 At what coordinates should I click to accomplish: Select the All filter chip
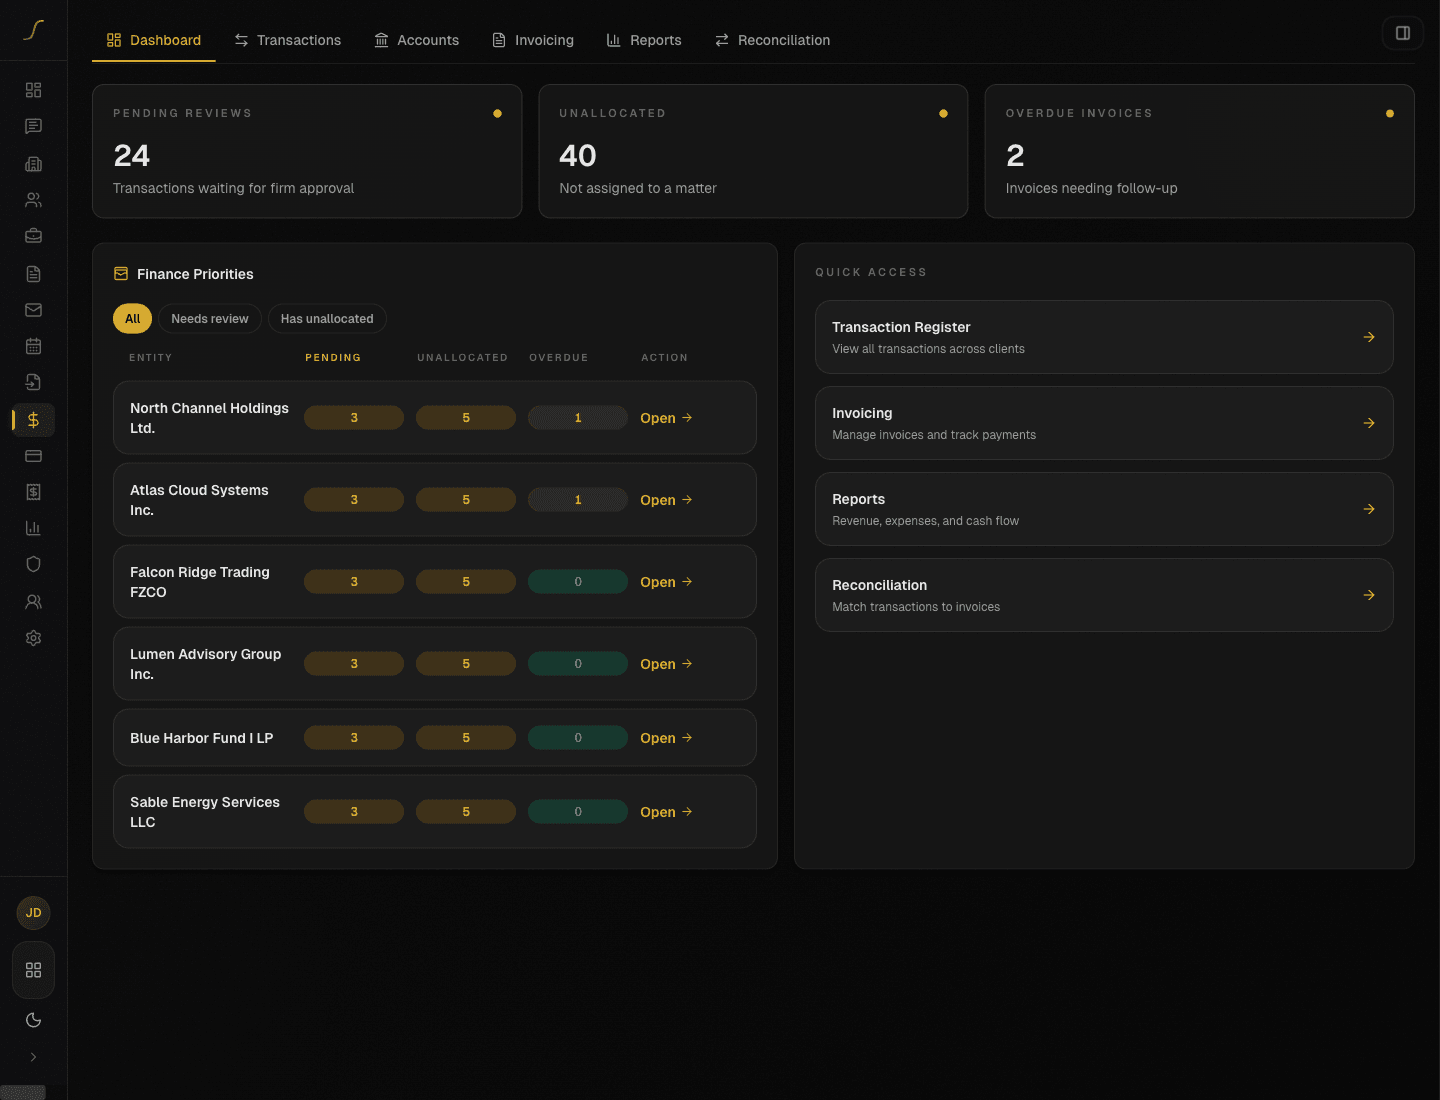tap(133, 319)
